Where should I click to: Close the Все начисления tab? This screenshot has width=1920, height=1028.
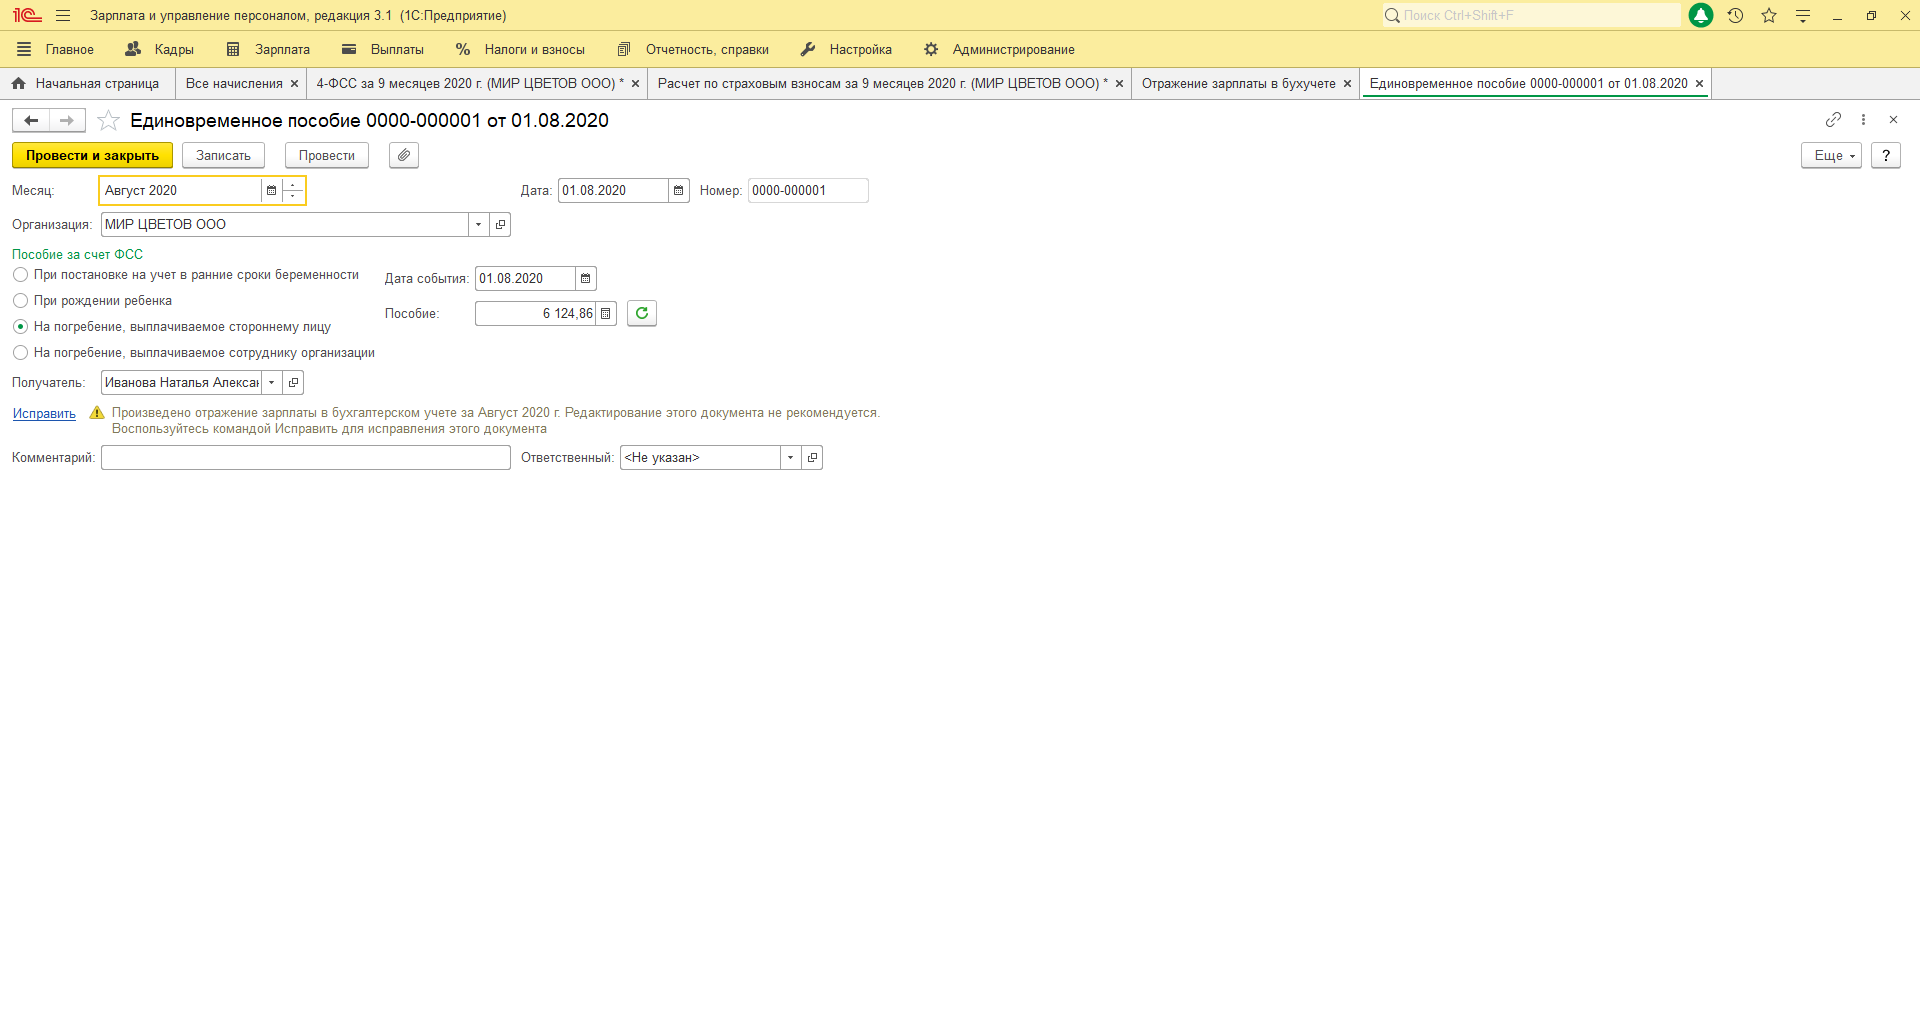tap(294, 84)
